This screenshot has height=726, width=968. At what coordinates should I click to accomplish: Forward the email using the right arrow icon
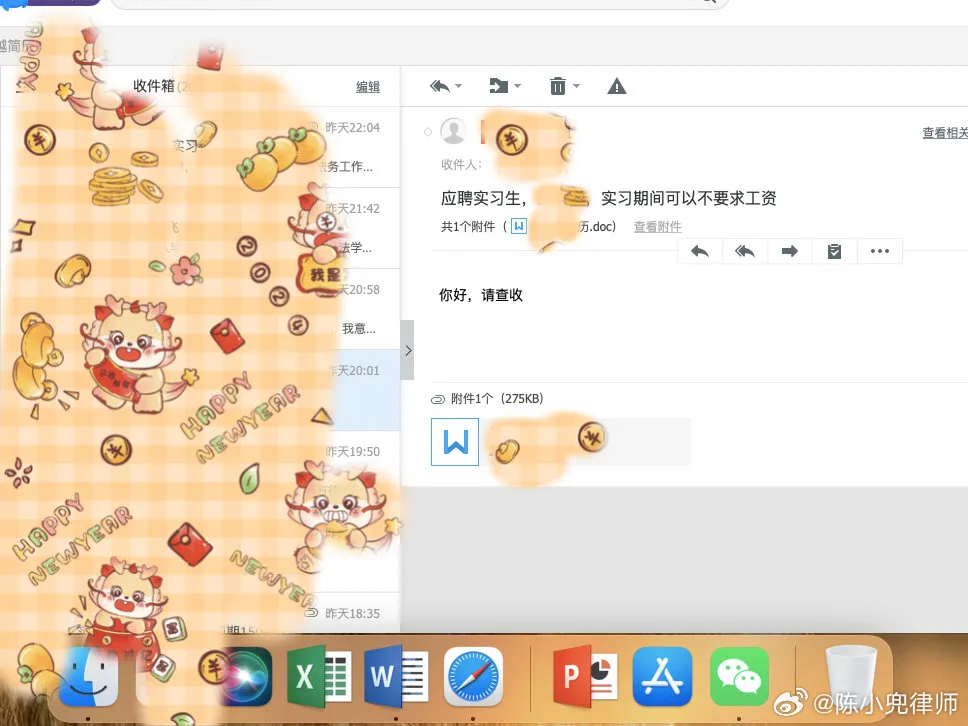790,251
